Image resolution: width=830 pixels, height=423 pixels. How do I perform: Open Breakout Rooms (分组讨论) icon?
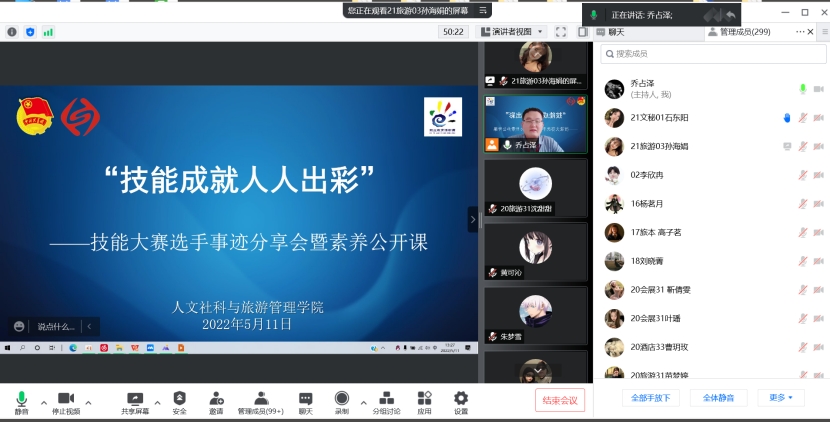click(387, 399)
